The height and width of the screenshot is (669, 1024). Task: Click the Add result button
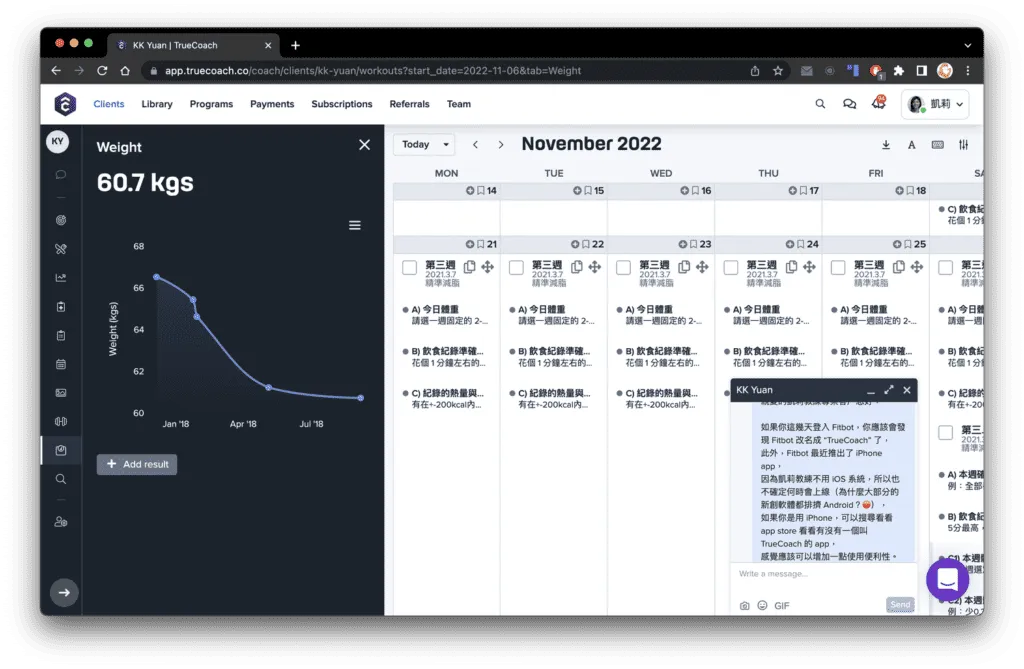tap(137, 464)
